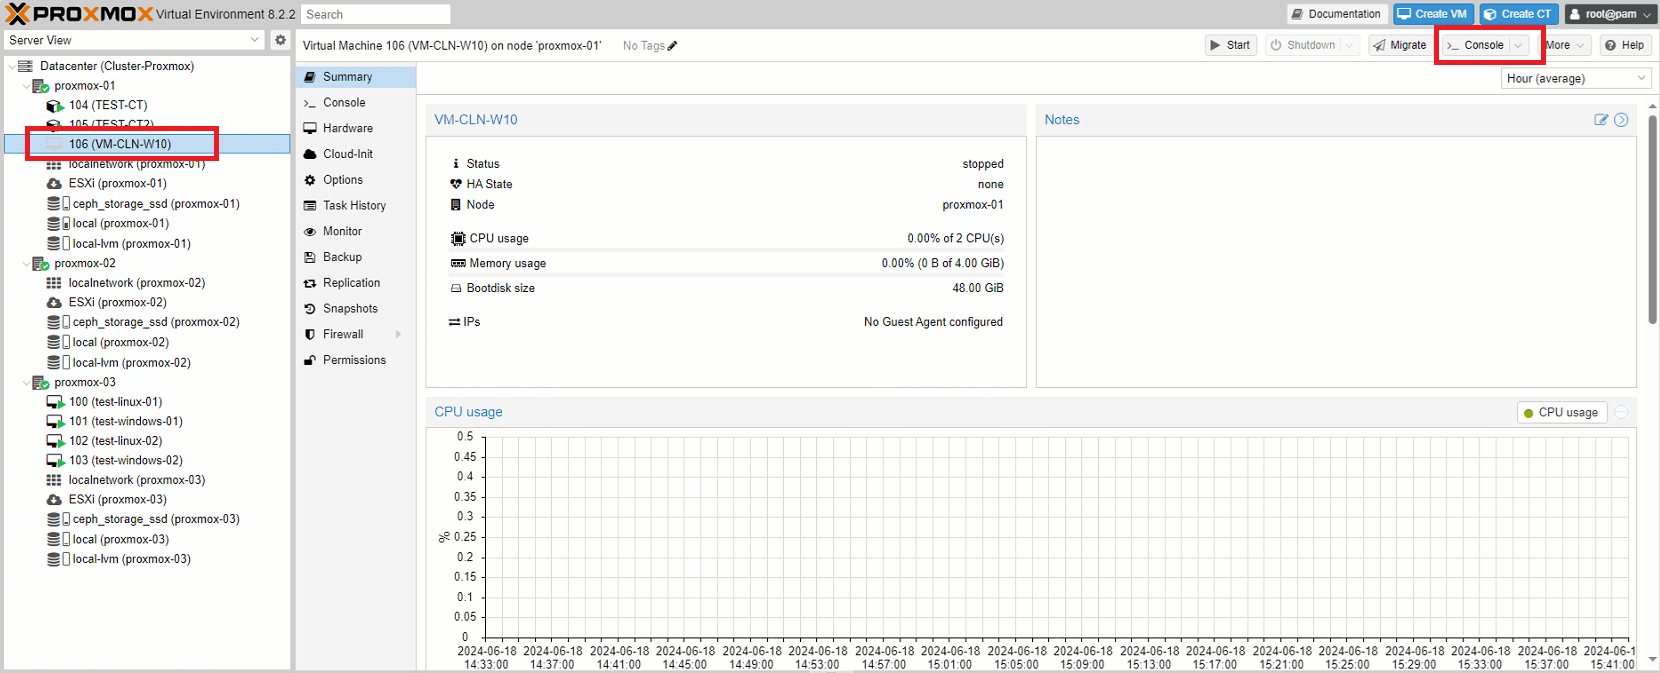Click the node icon for proxmox-02
Image resolution: width=1660 pixels, height=673 pixels.
click(41, 264)
